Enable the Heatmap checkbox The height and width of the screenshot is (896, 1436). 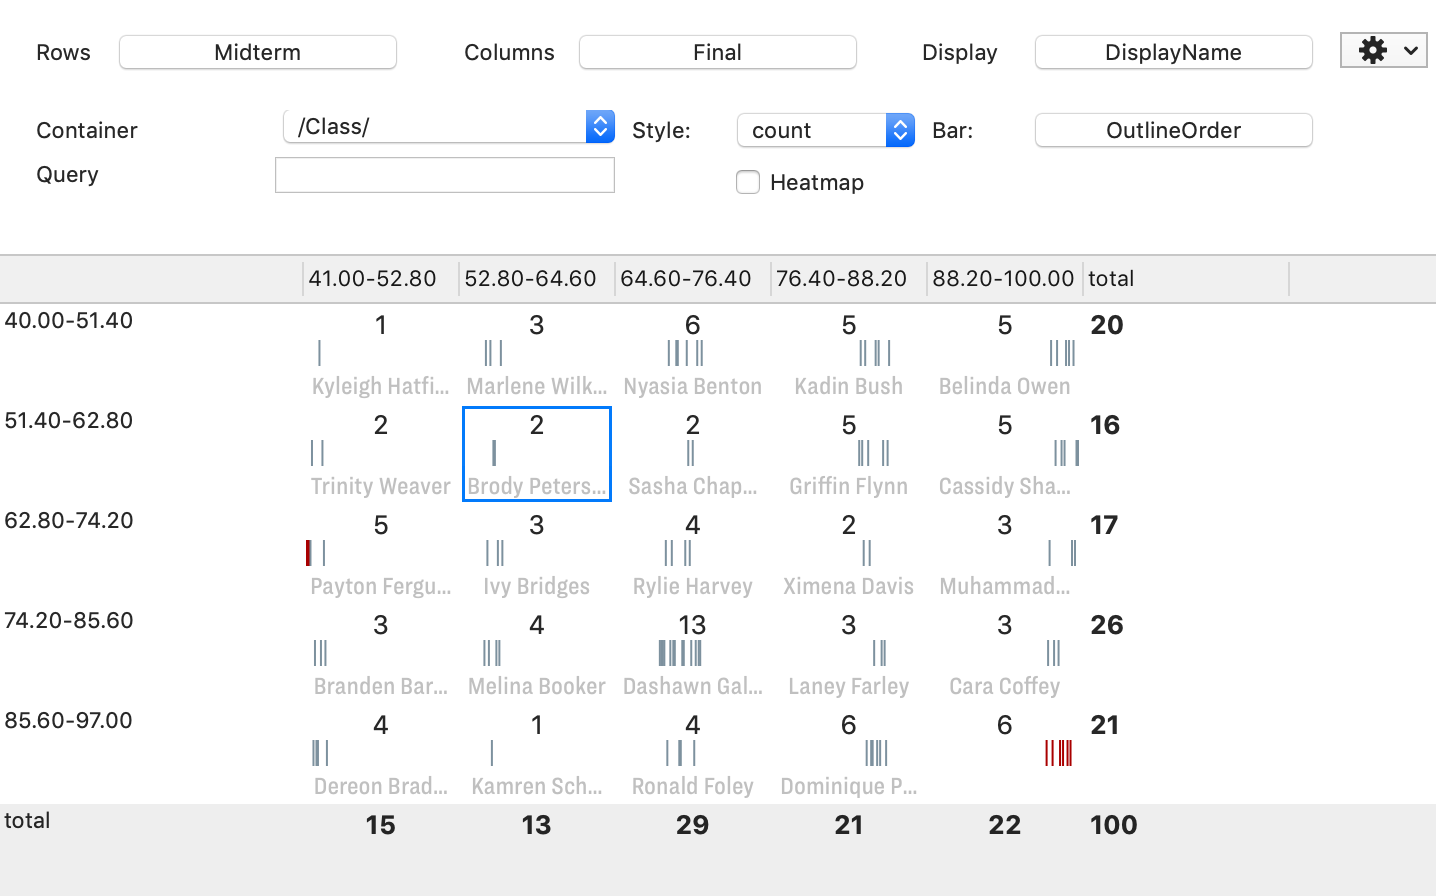748,182
